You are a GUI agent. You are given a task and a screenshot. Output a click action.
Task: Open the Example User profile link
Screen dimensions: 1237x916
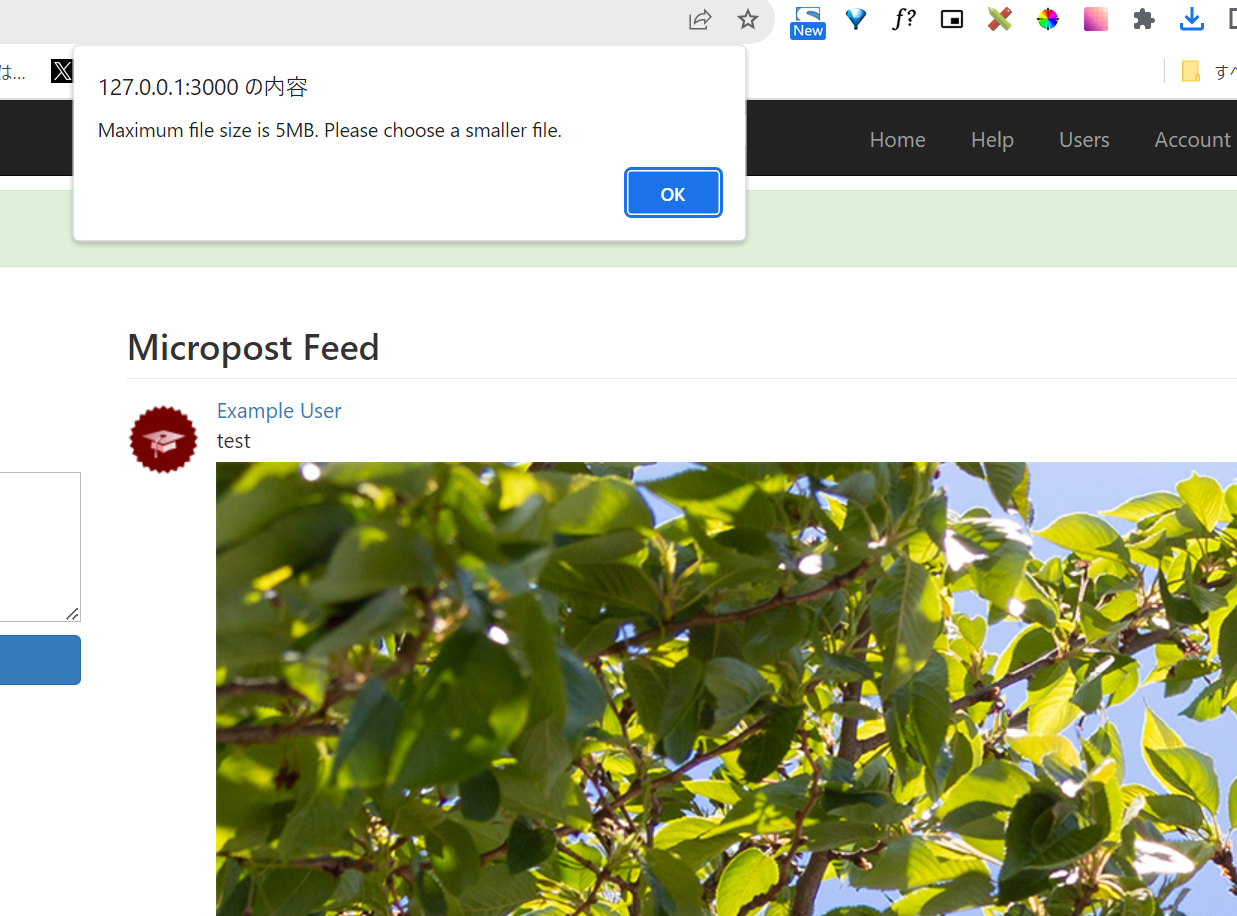point(279,411)
